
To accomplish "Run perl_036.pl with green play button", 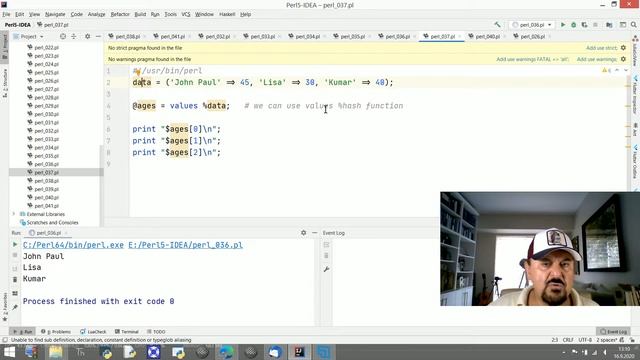I will (563, 25).
